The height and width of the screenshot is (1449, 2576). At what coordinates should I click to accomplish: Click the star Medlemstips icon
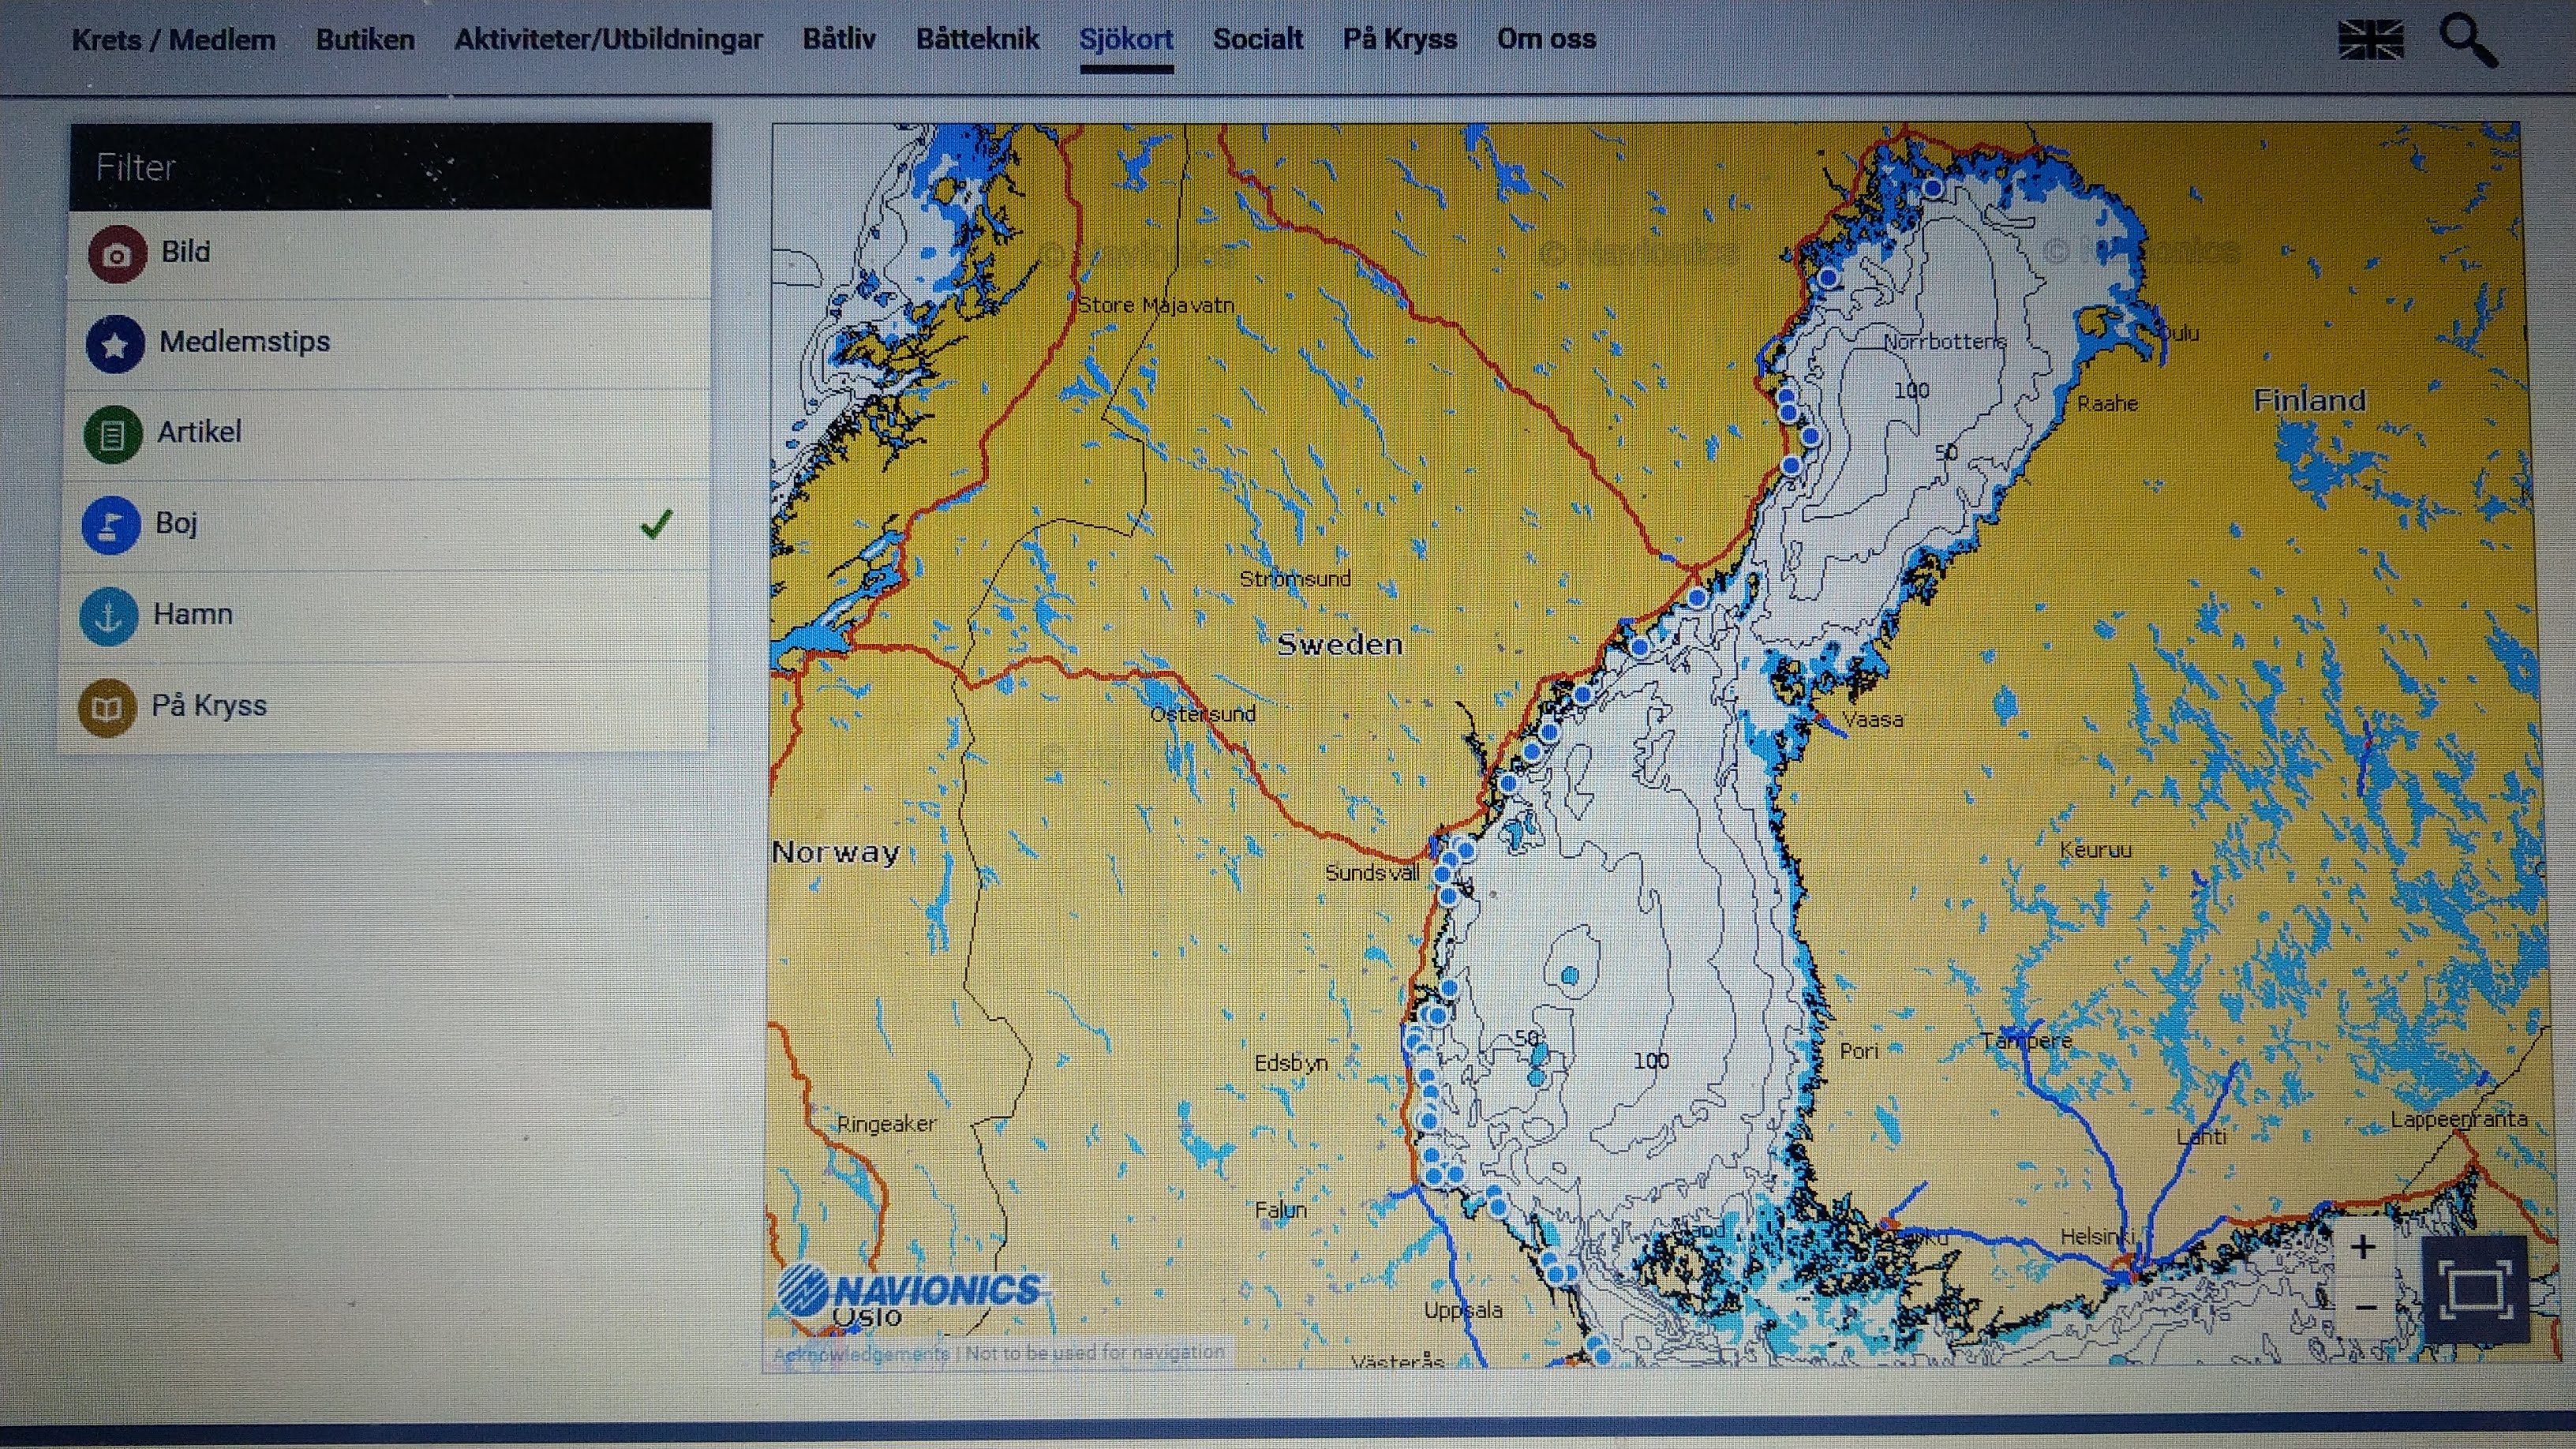tap(114, 344)
